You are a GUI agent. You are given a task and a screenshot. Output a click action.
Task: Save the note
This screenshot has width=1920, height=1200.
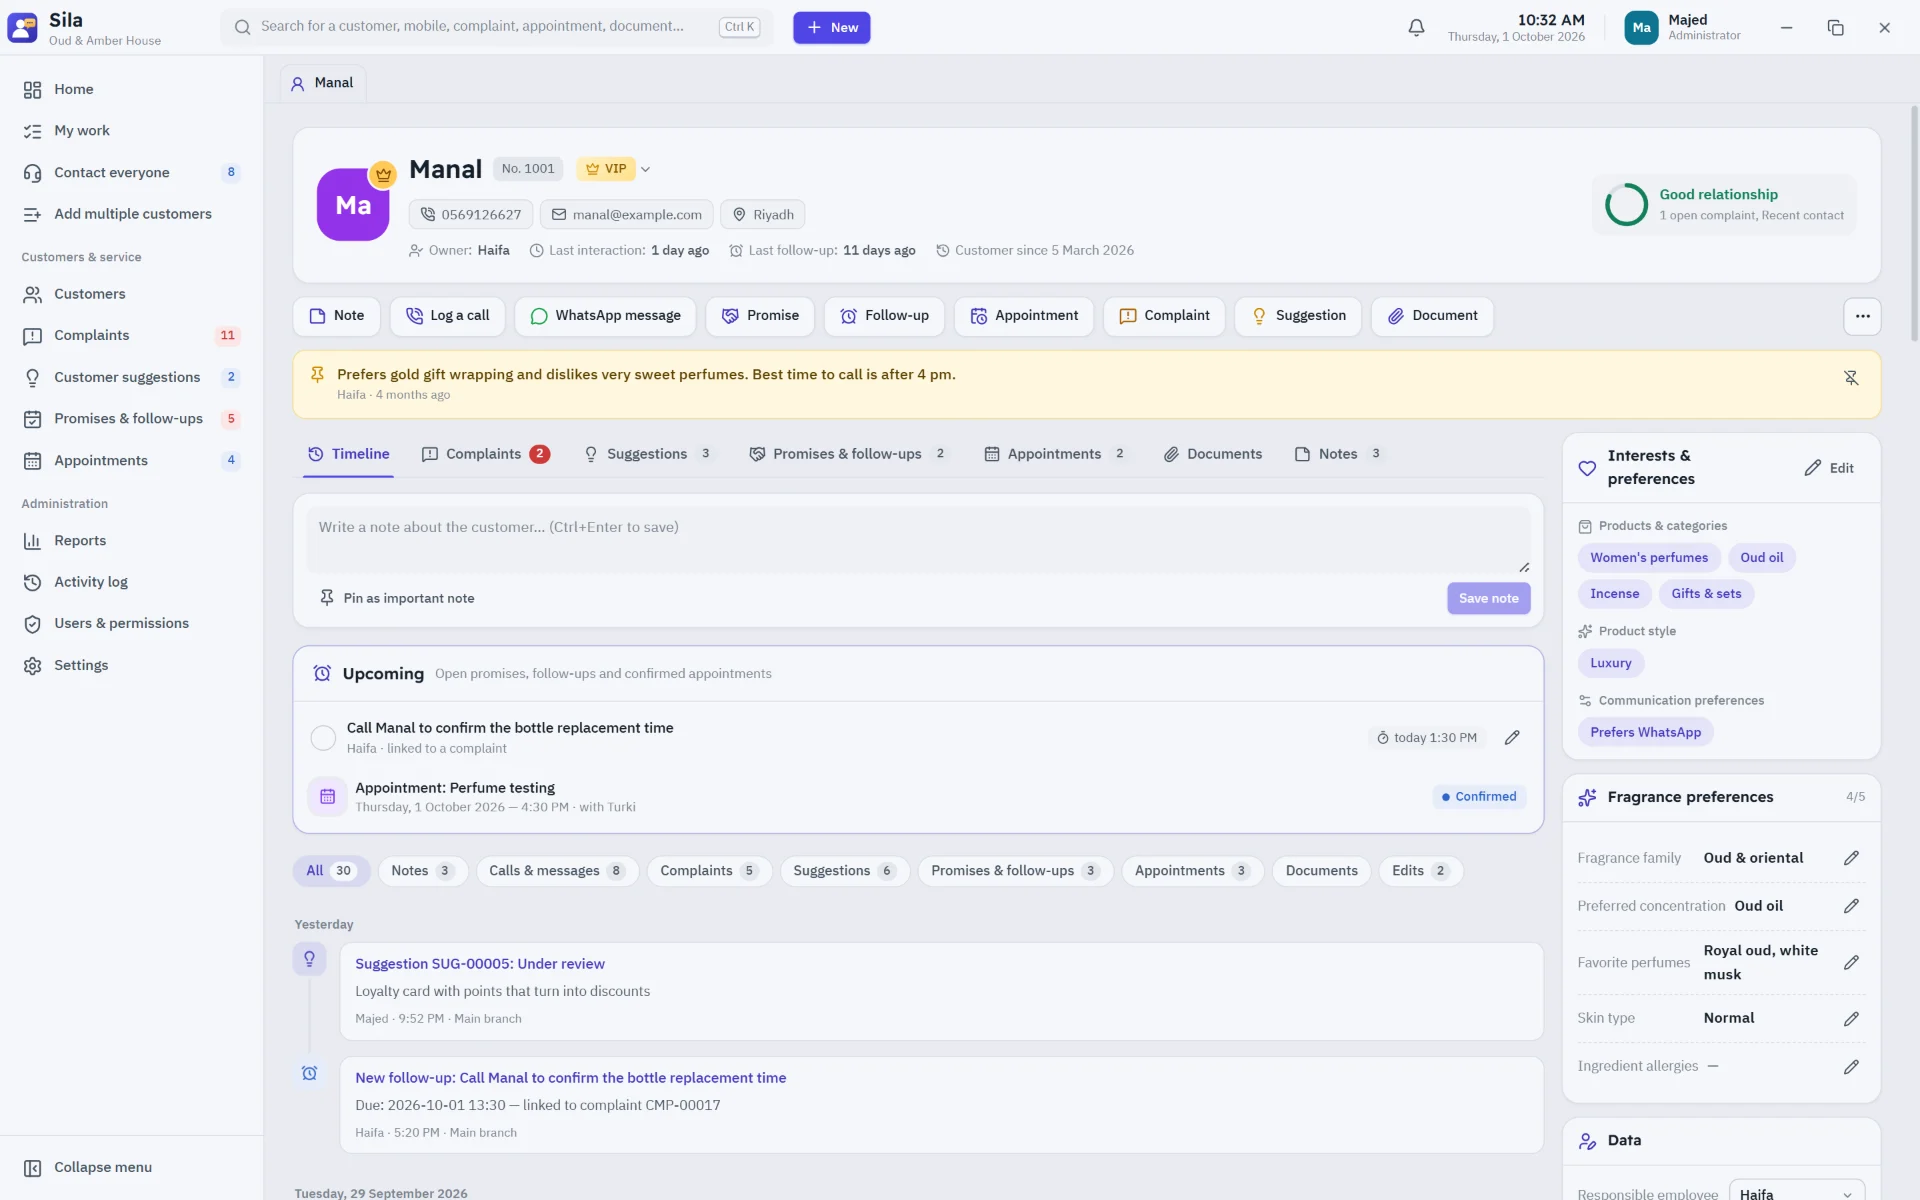[x=1488, y=598]
